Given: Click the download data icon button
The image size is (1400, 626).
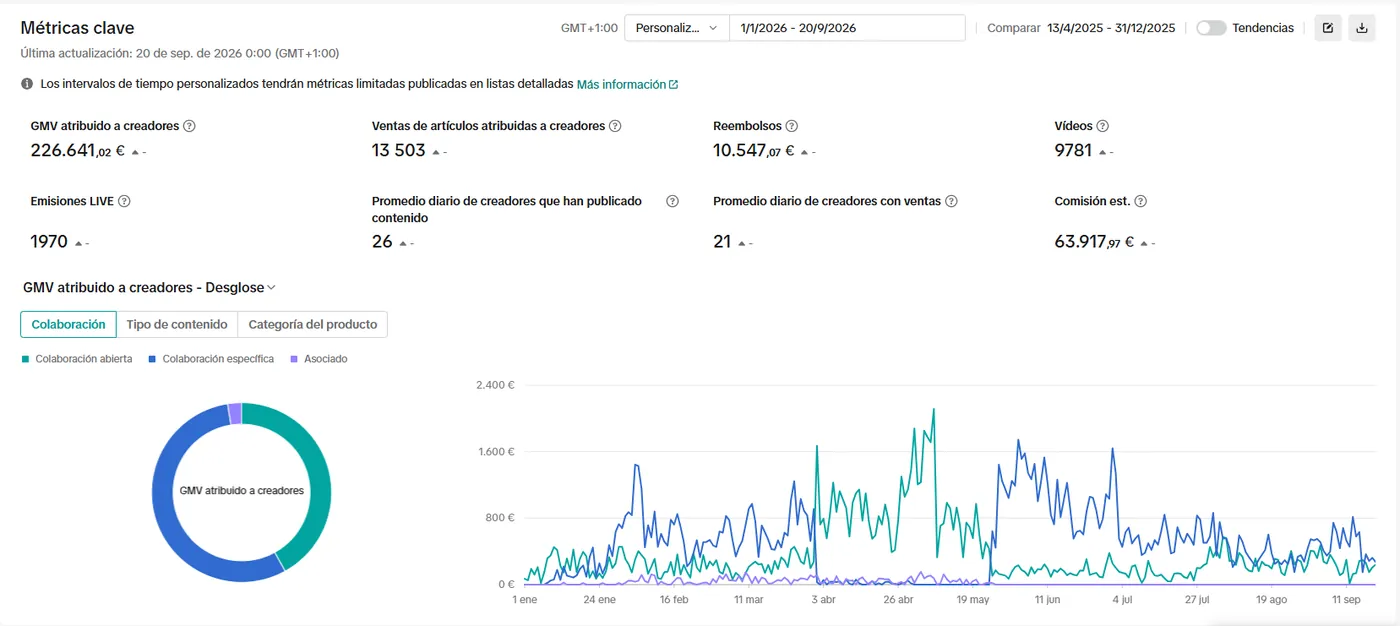Looking at the screenshot, I should click(1361, 28).
